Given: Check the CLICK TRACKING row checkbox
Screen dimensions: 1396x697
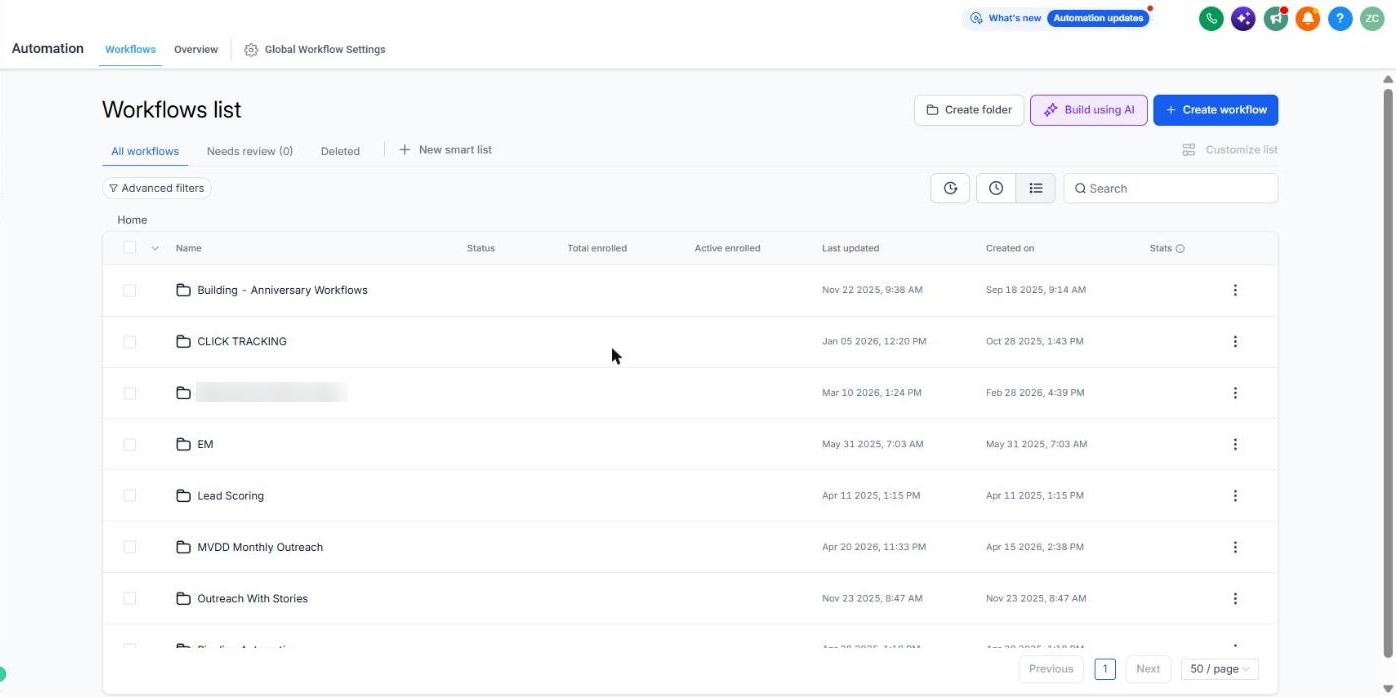Looking at the screenshot, I should [129, 341].
